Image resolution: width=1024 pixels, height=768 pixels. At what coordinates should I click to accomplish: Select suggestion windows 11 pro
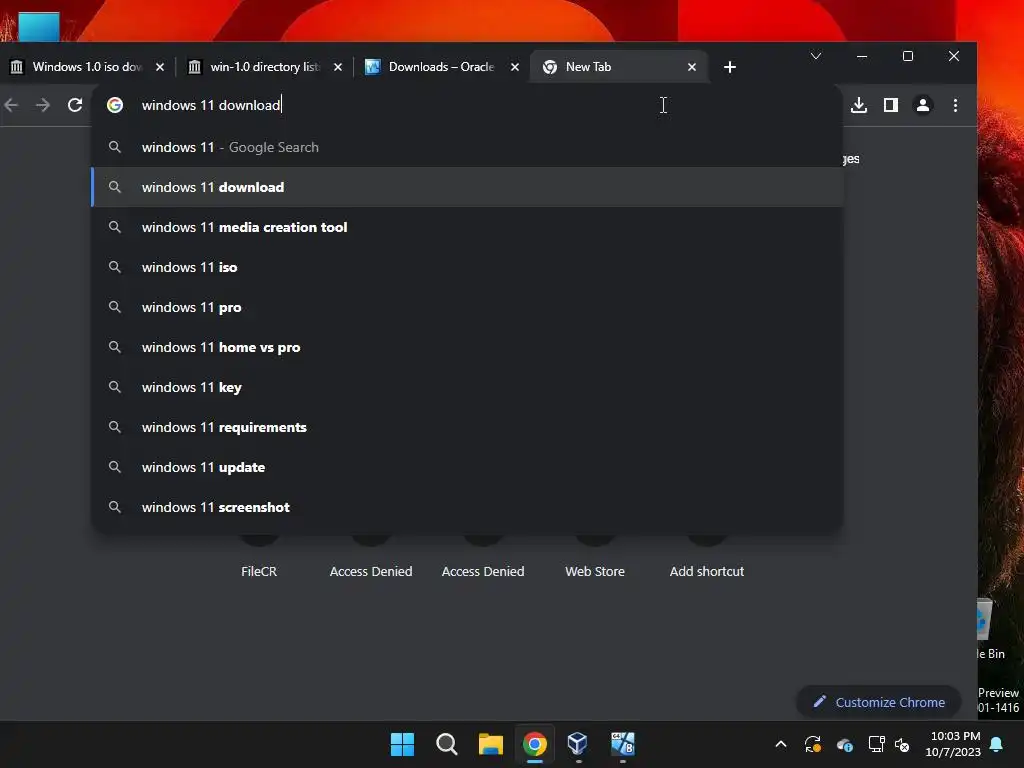pyautogui.click(x=467, y=307)
